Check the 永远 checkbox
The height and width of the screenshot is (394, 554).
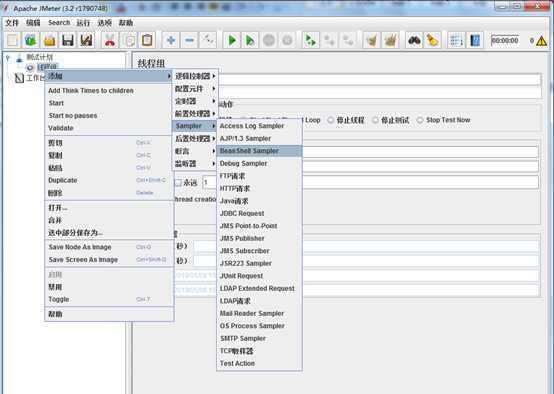[178, 183]
